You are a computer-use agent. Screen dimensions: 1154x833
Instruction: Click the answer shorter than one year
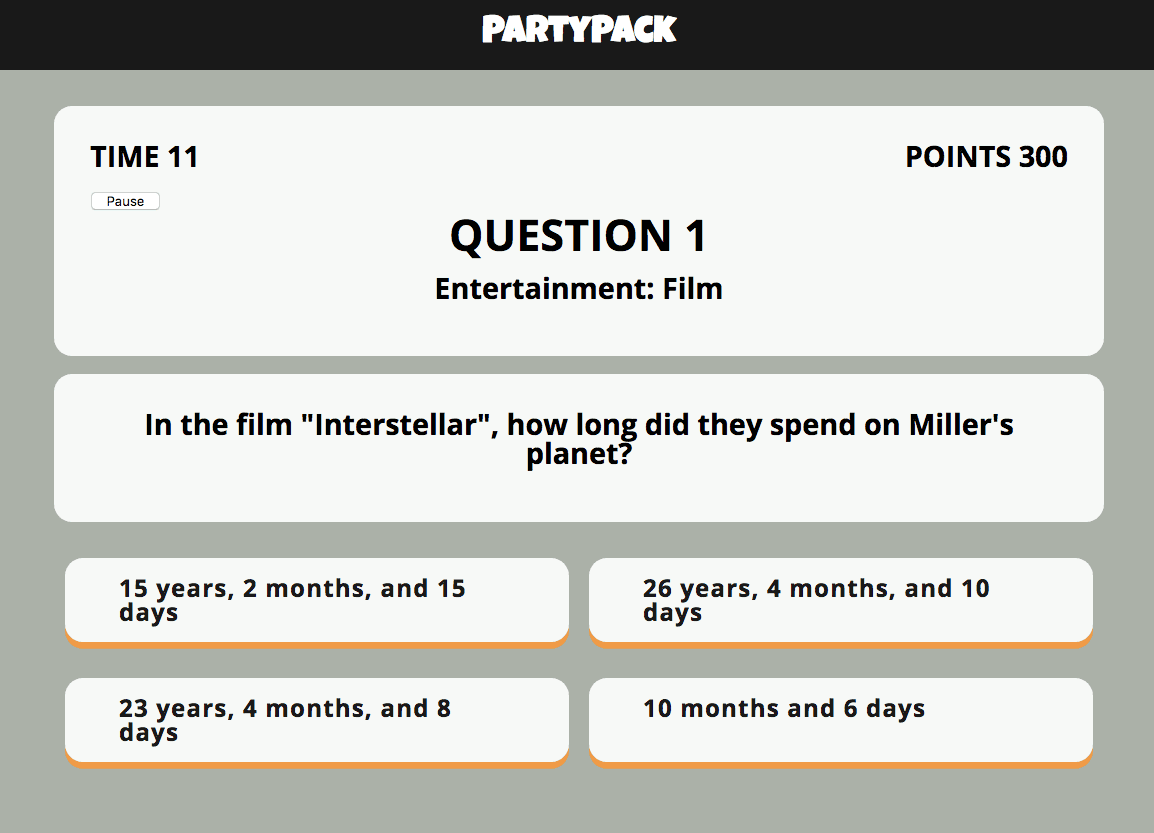pyautogui.click(x=840, y=720)
